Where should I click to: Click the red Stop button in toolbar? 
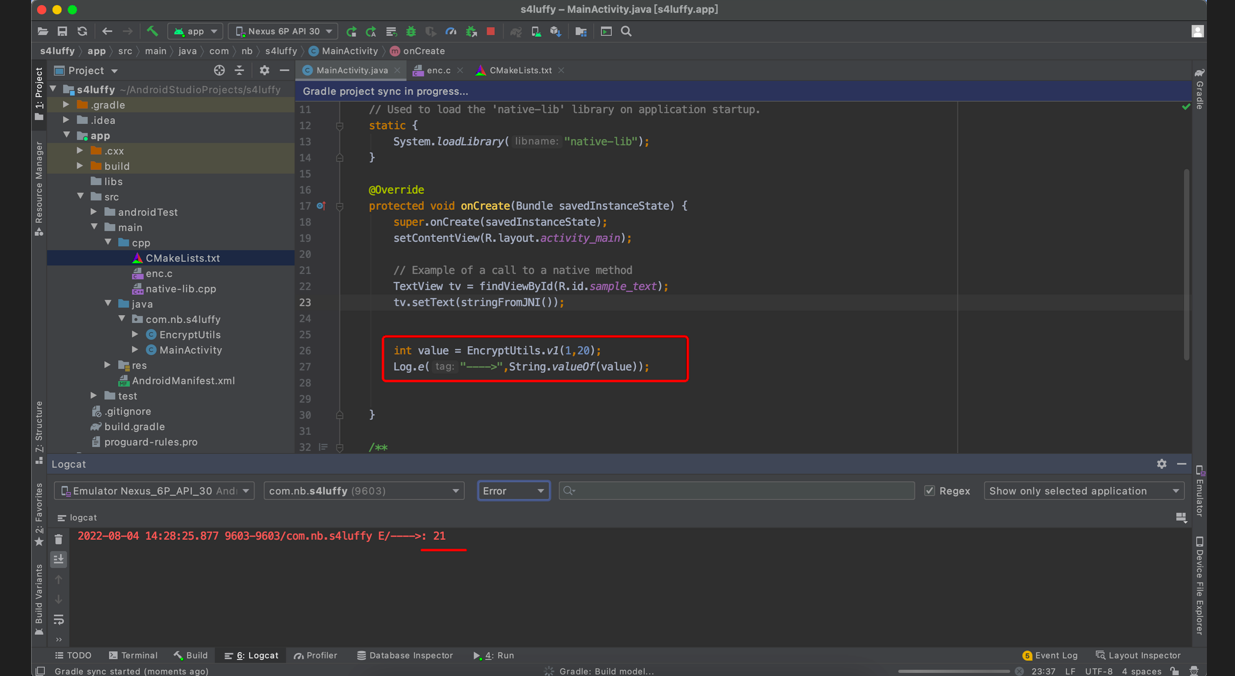[490, 32]
